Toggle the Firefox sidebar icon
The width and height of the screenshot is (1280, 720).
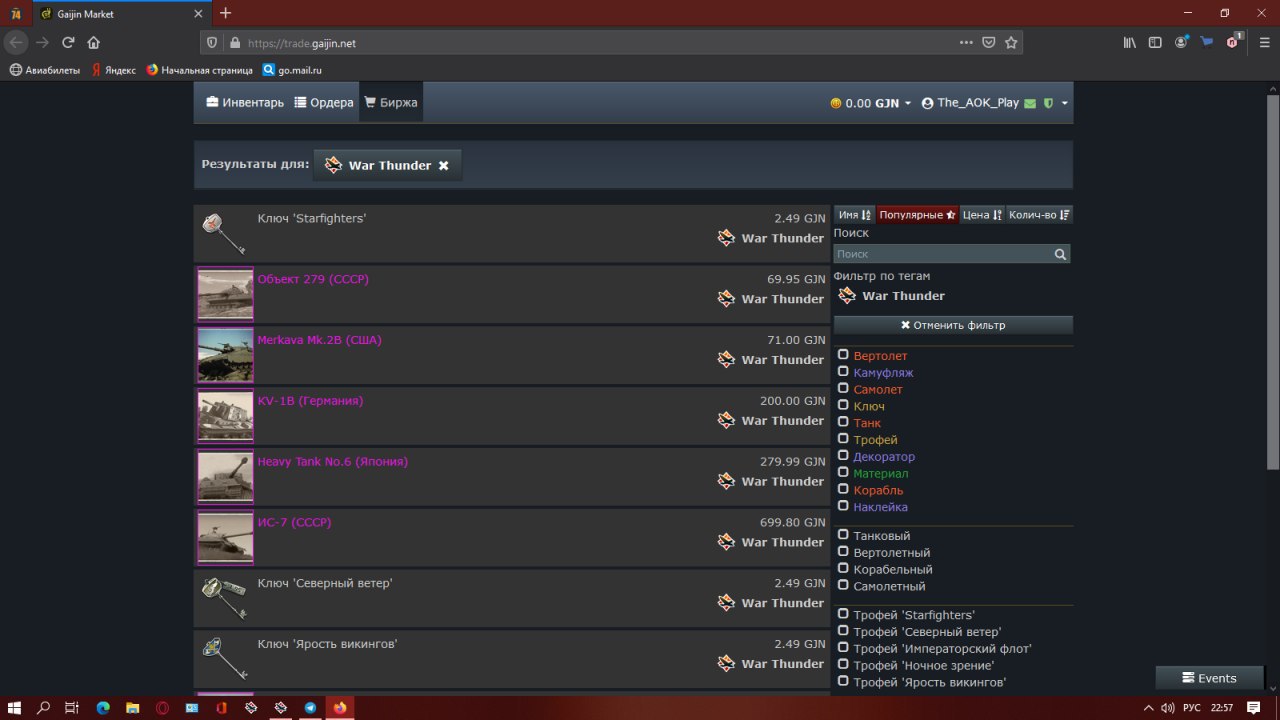click(1155, 43)
